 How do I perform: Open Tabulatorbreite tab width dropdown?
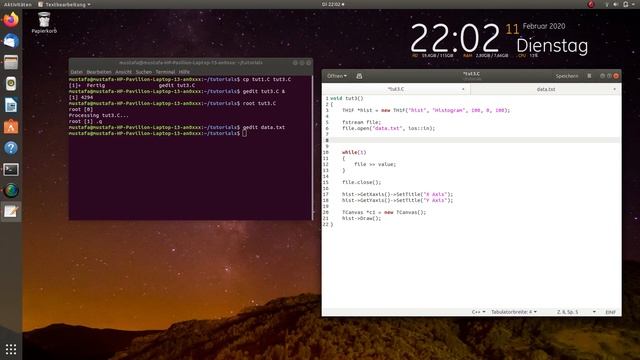(513, 312)
